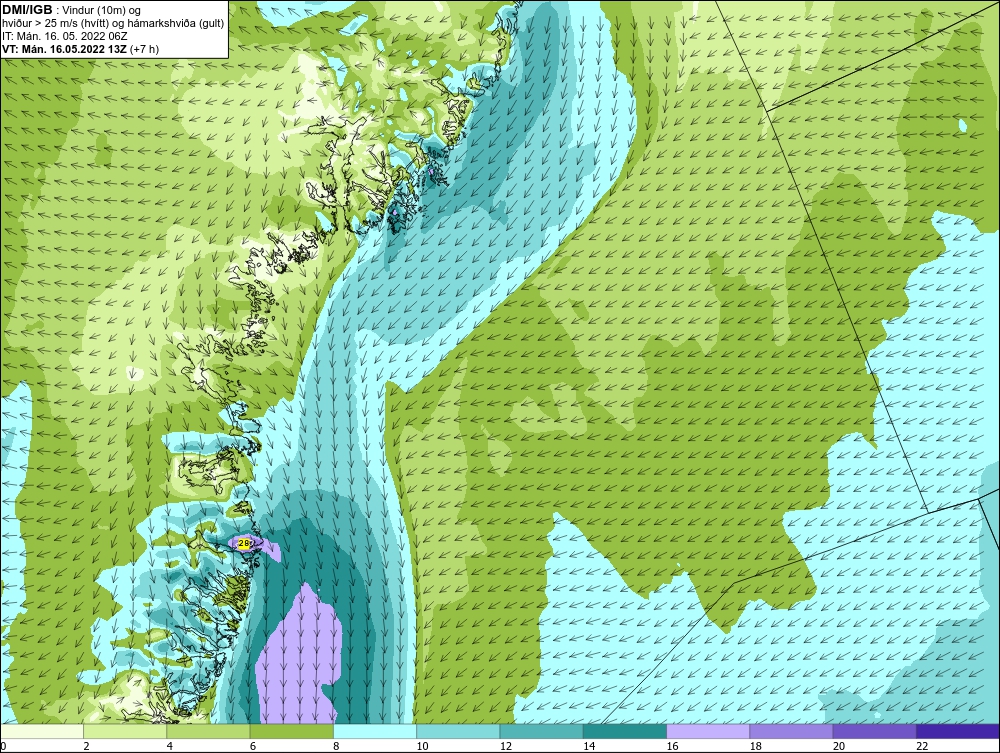Click the legend label 22
1000x753 pixels.
coord(922,747)
